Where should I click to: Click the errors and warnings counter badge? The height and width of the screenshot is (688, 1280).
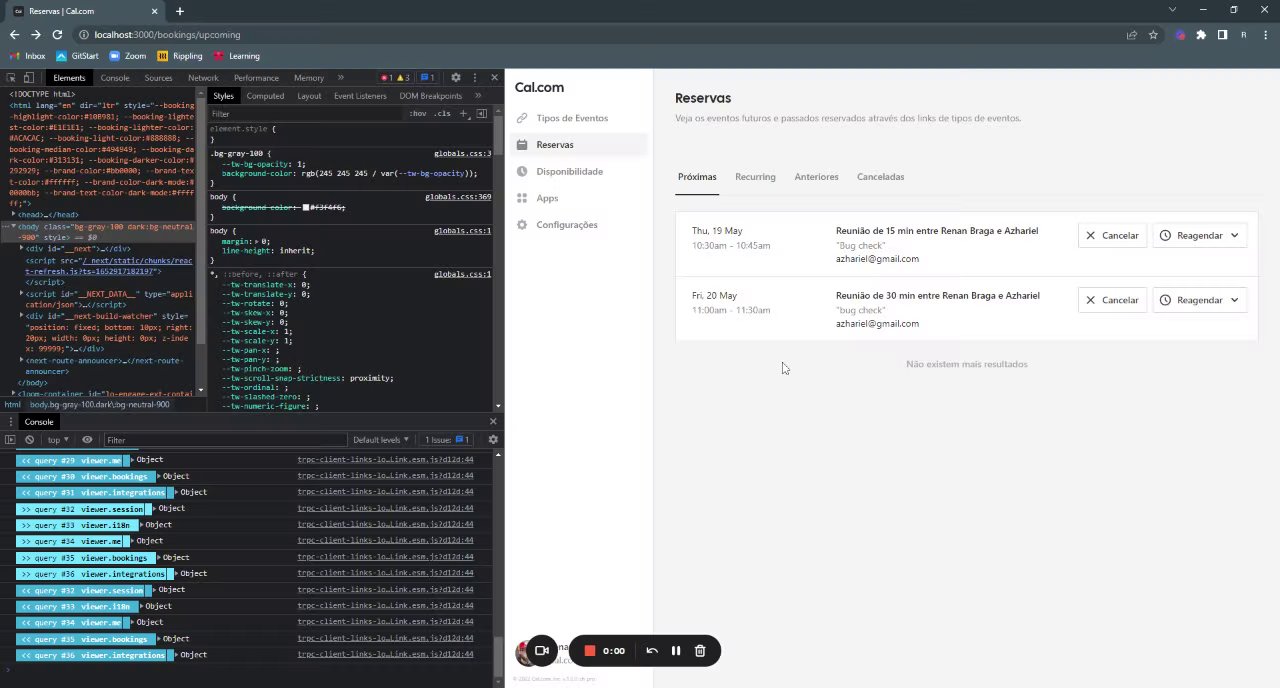coord(395,77)
